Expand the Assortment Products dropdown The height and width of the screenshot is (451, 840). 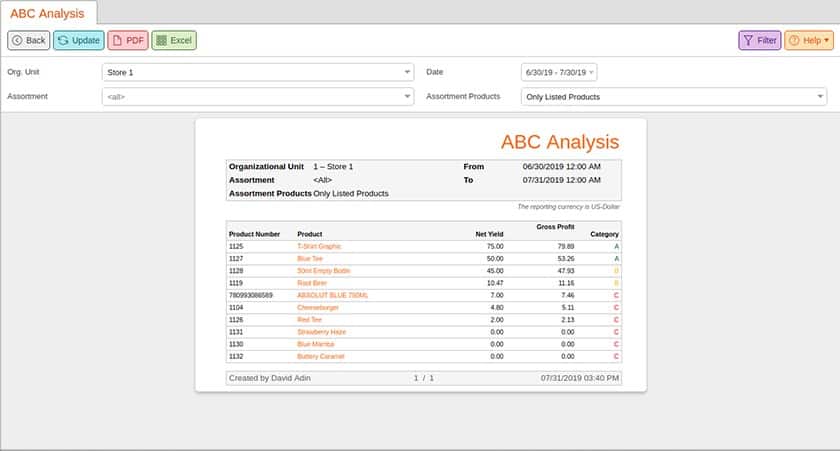click(x=675, y=97)
